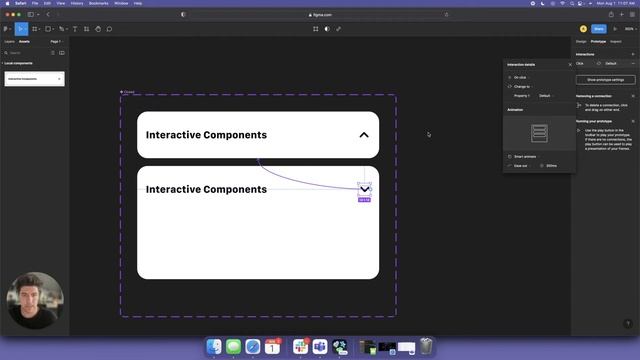Open the File menu

[x=35, y=3]
